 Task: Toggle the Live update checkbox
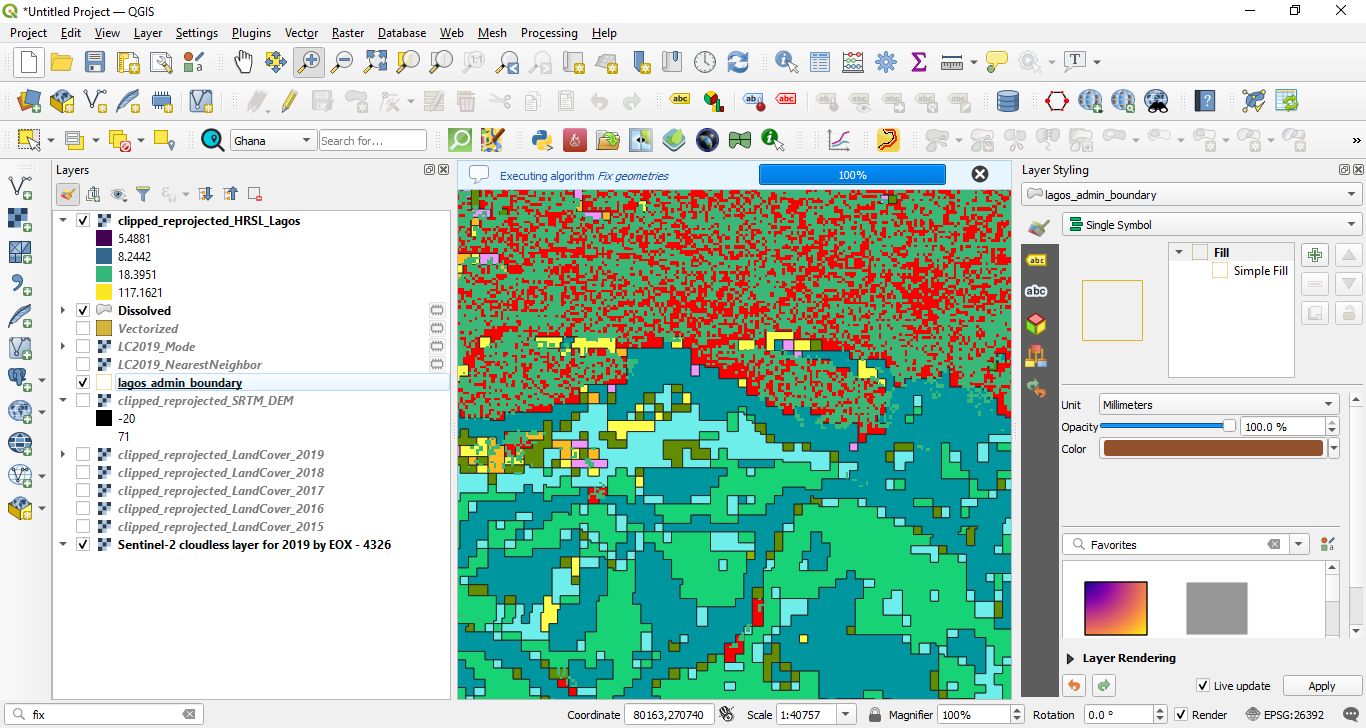[x=1203, y=686]
